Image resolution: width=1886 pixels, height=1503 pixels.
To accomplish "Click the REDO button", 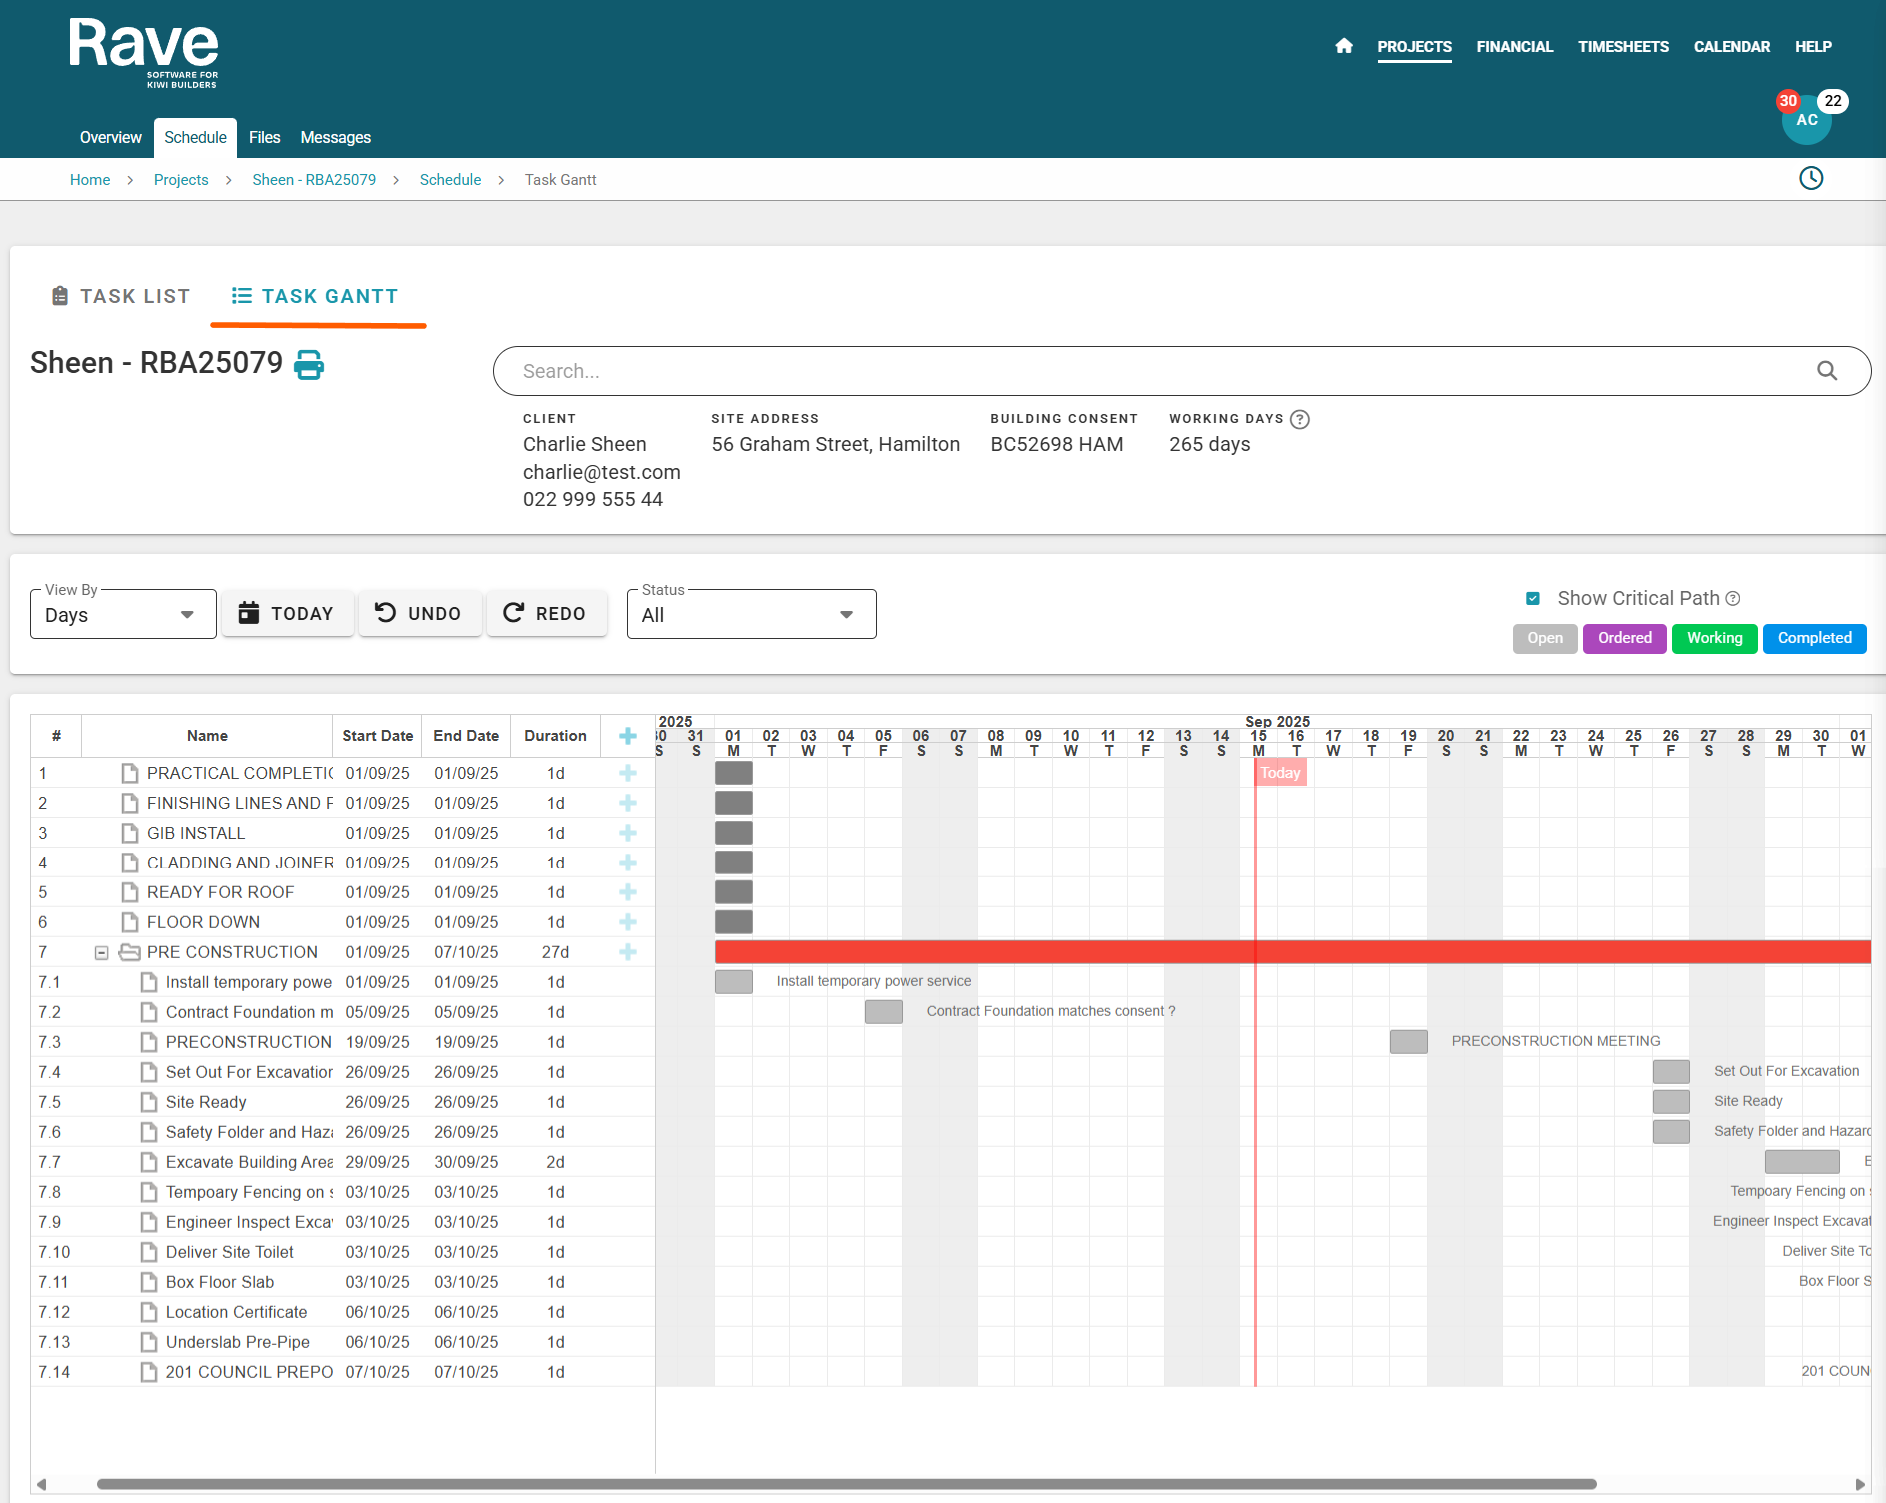I will coord(546,613).
